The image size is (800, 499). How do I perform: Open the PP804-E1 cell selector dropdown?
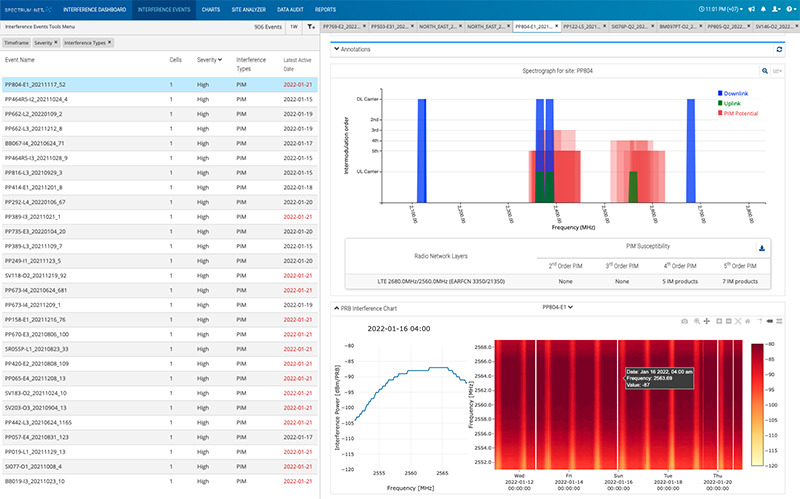(557, 307)
